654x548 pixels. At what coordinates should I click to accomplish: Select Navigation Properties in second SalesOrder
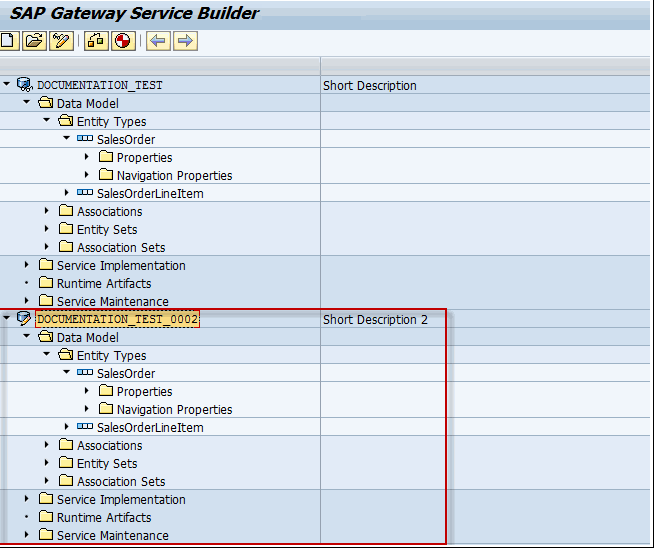click(174, 409)
